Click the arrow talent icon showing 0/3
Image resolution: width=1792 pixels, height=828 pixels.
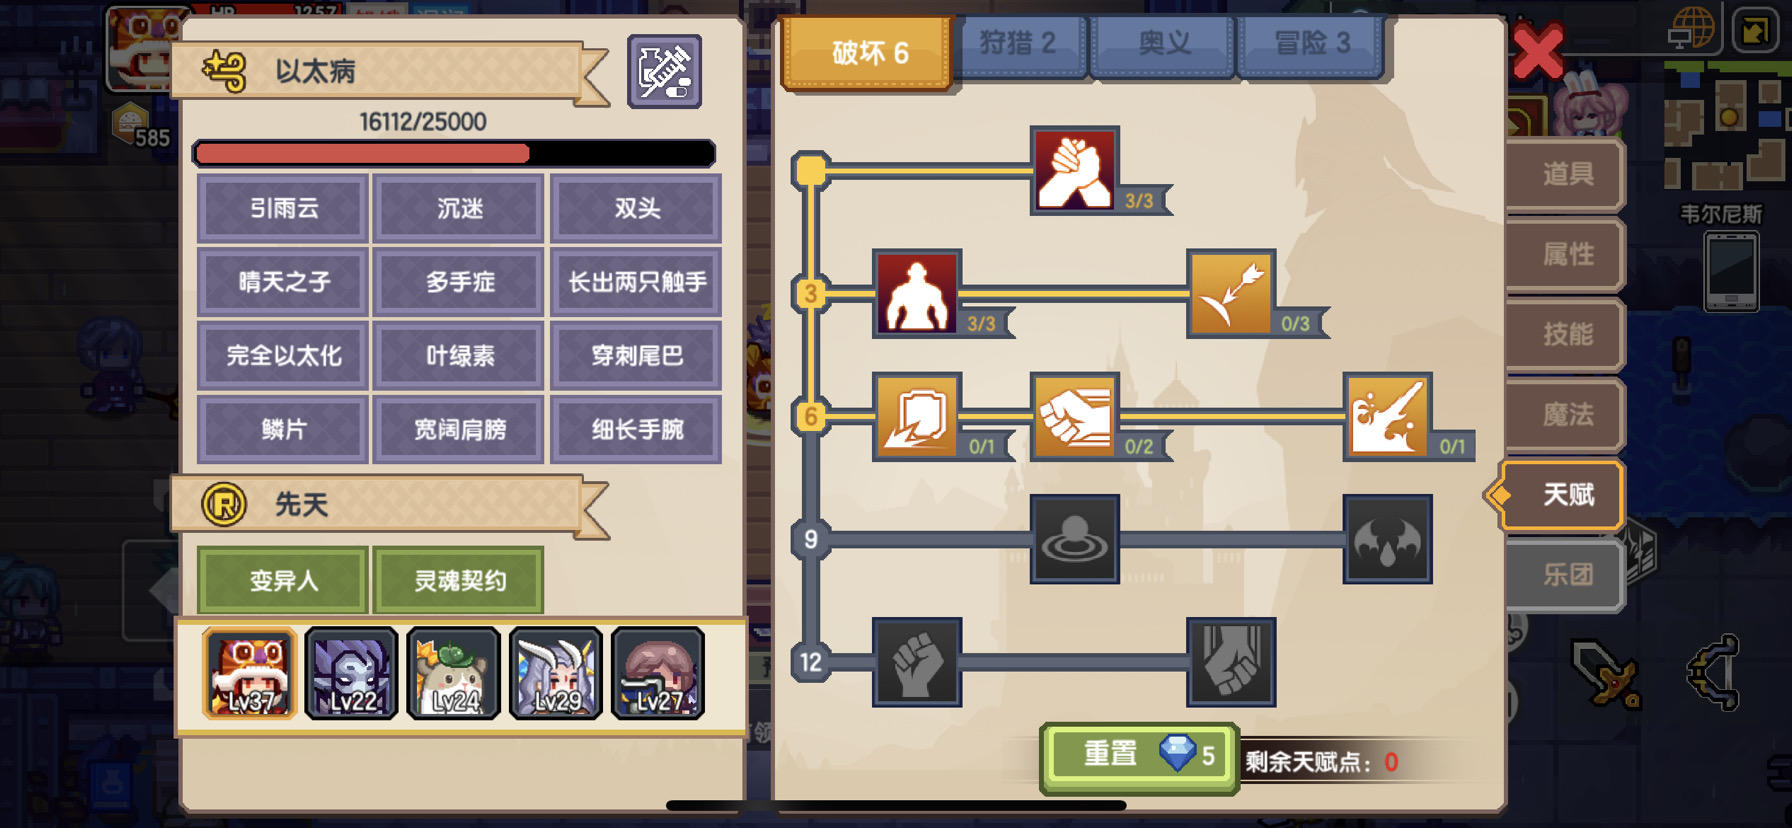pos(1231,293)
